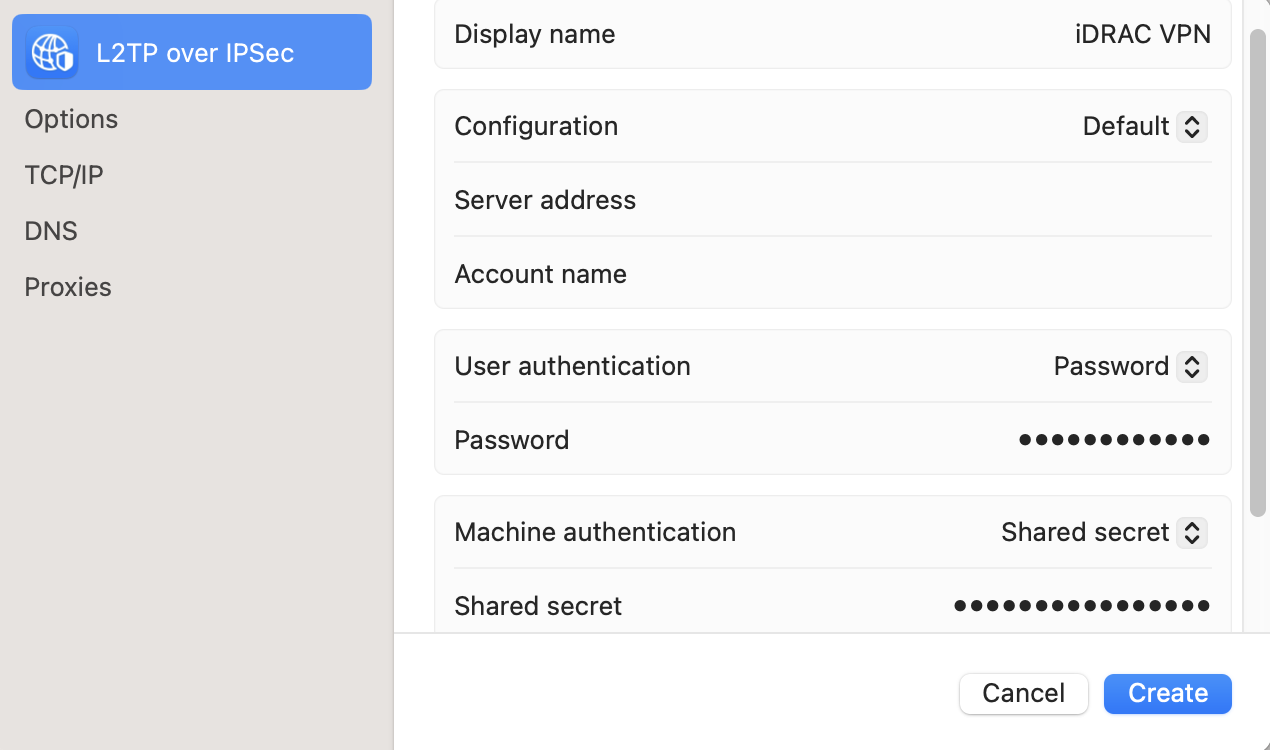
Task: Click the vertical scrollbar thumb
Action: tap(1258, 272)
